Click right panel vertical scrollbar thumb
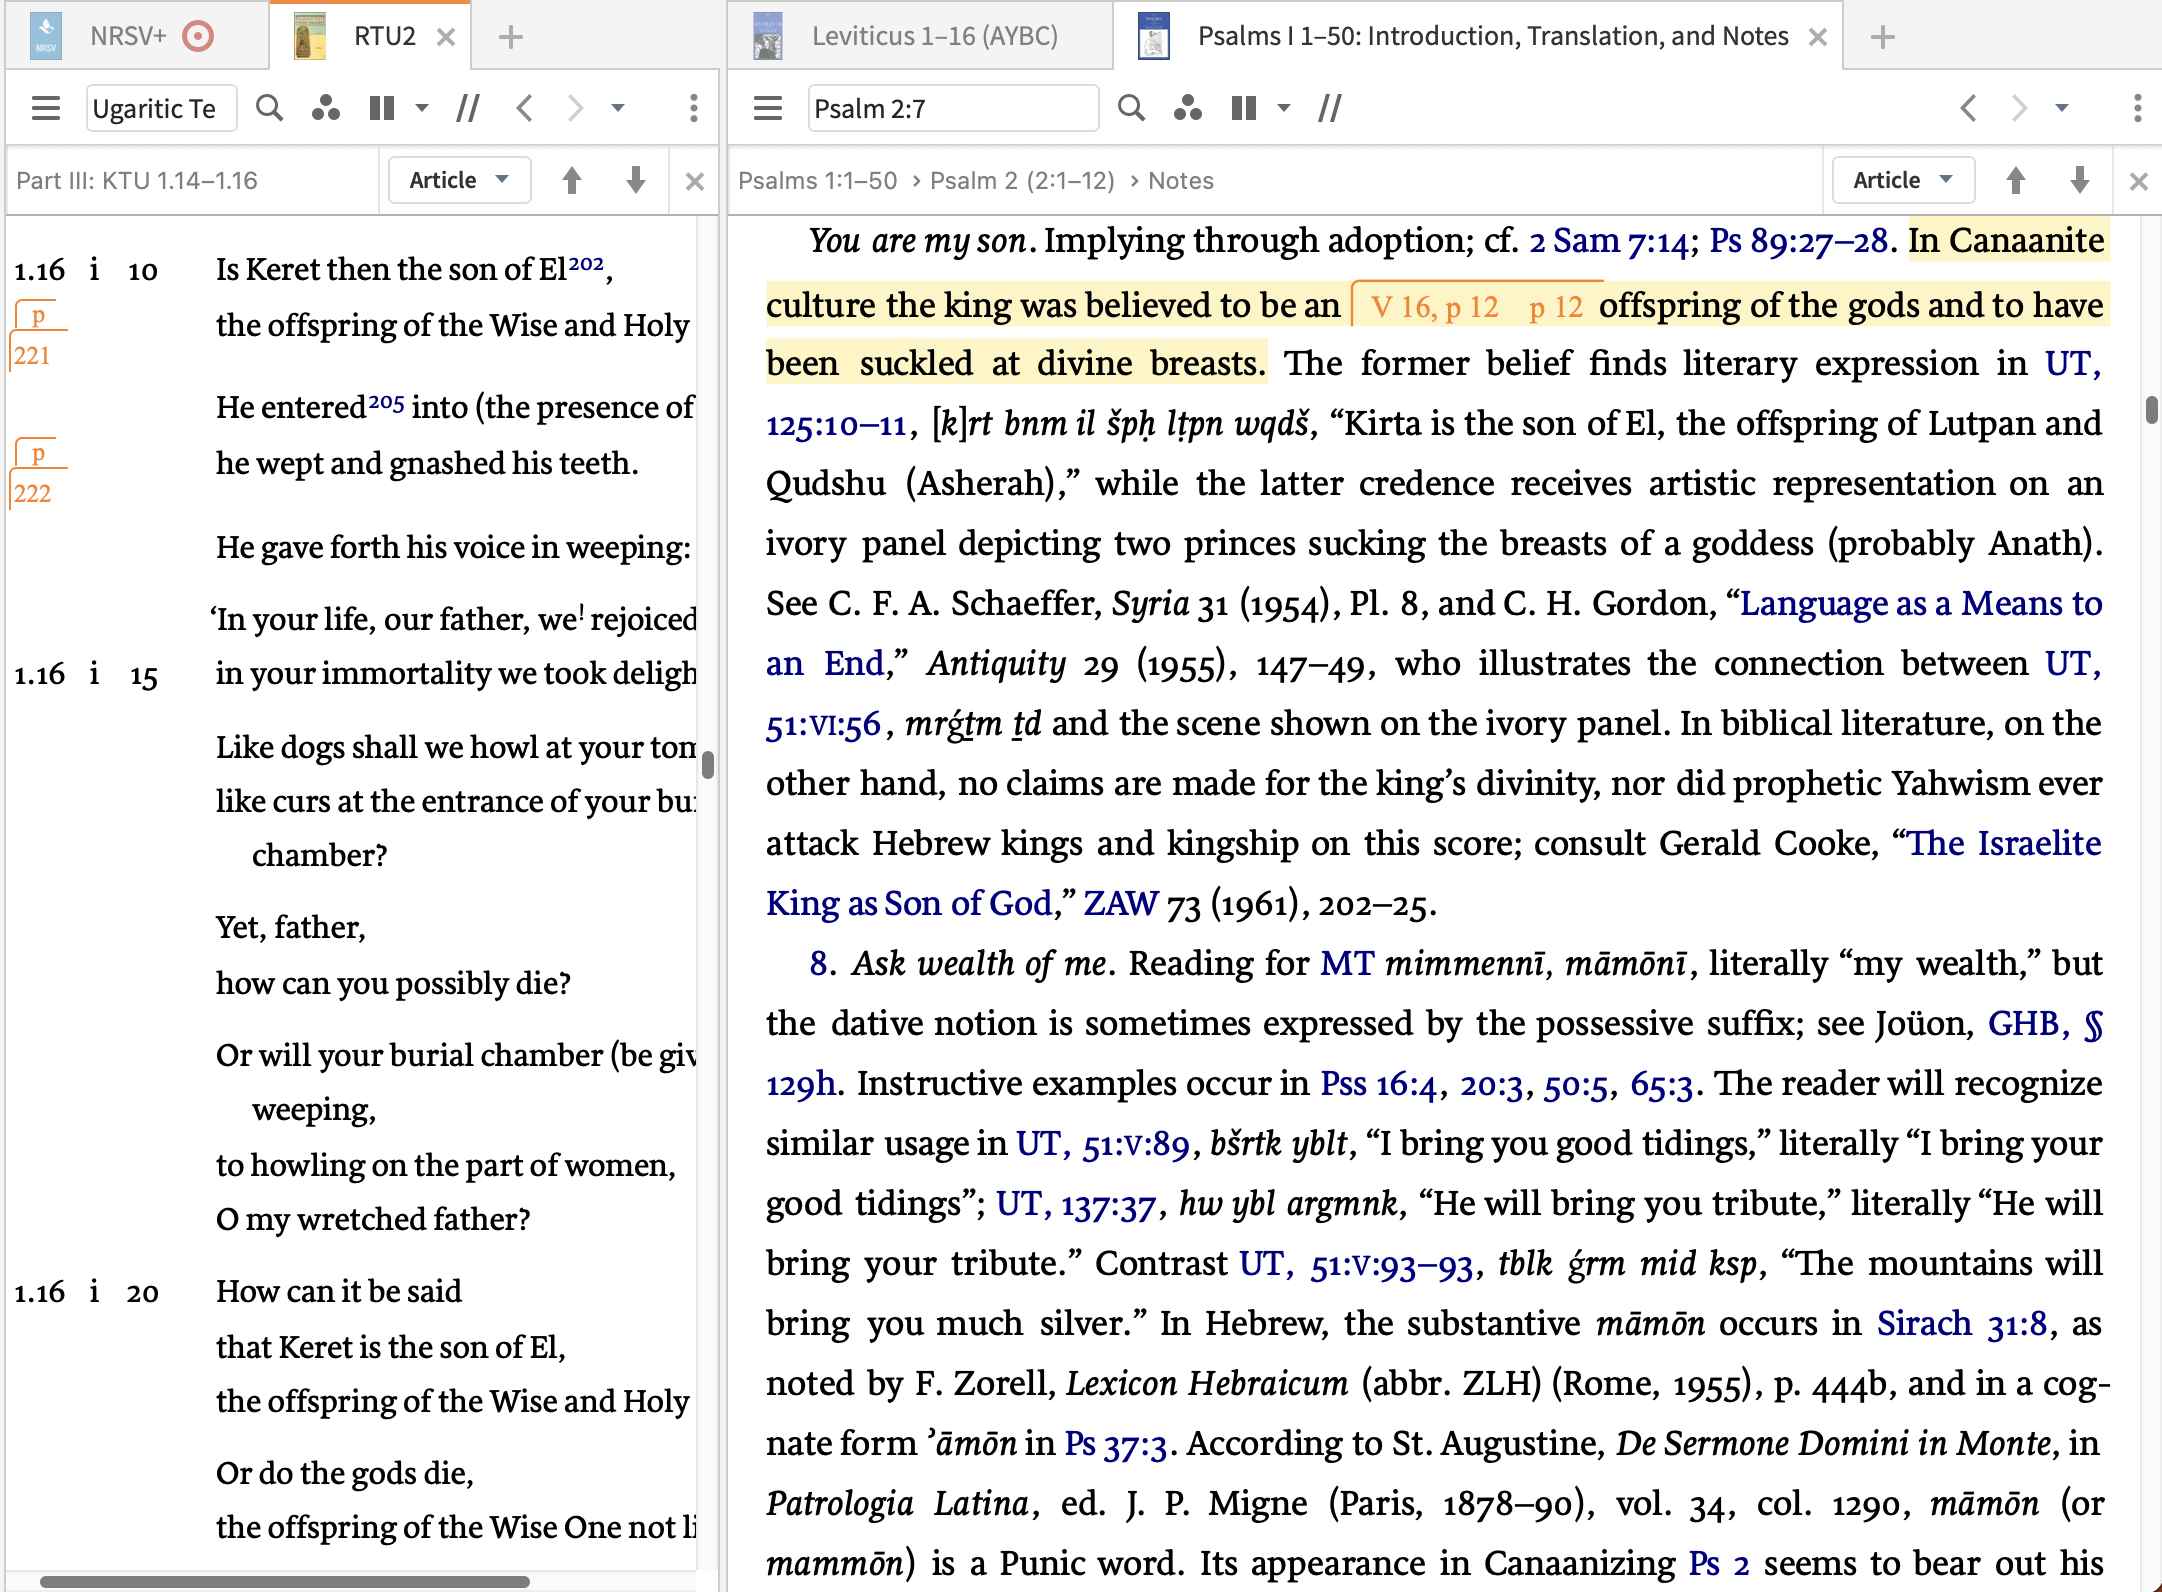Screen dimensions: 2162x1592 2152,410
